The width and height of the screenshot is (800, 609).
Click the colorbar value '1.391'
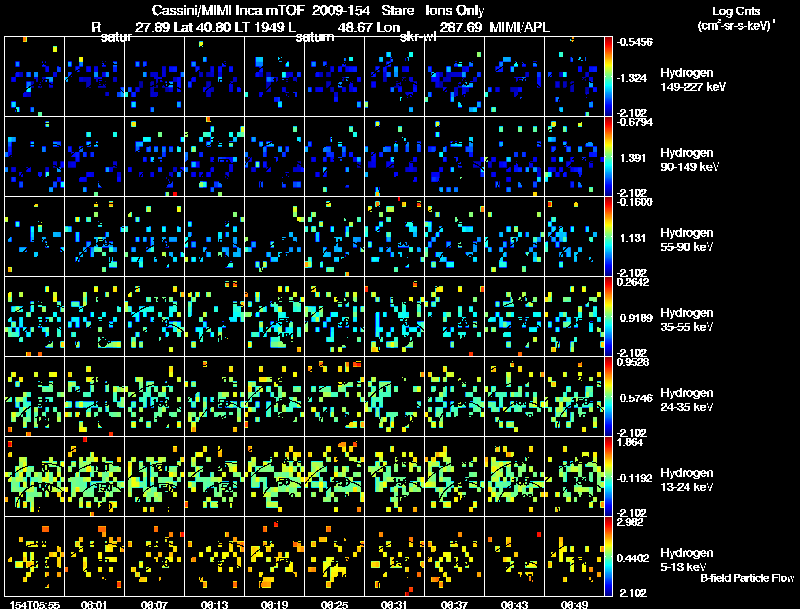tap(633, 158)
